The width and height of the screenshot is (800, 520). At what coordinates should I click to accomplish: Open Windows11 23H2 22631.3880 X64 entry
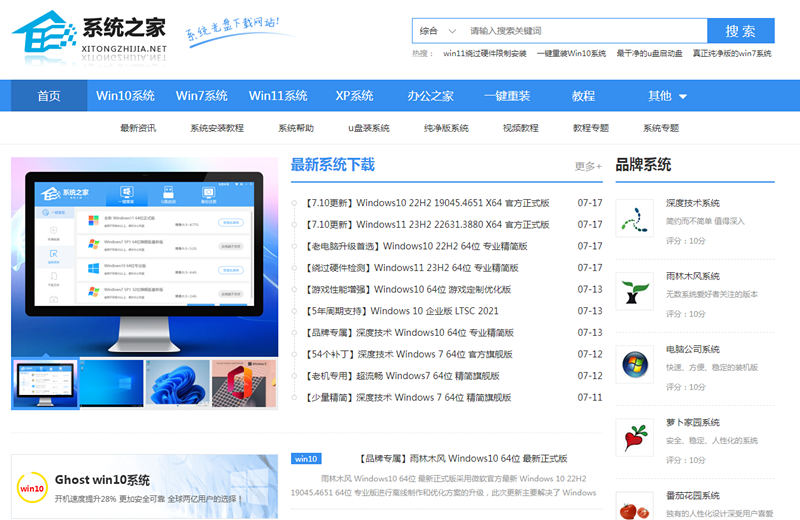pyautogui.click(x=427, y=225)
